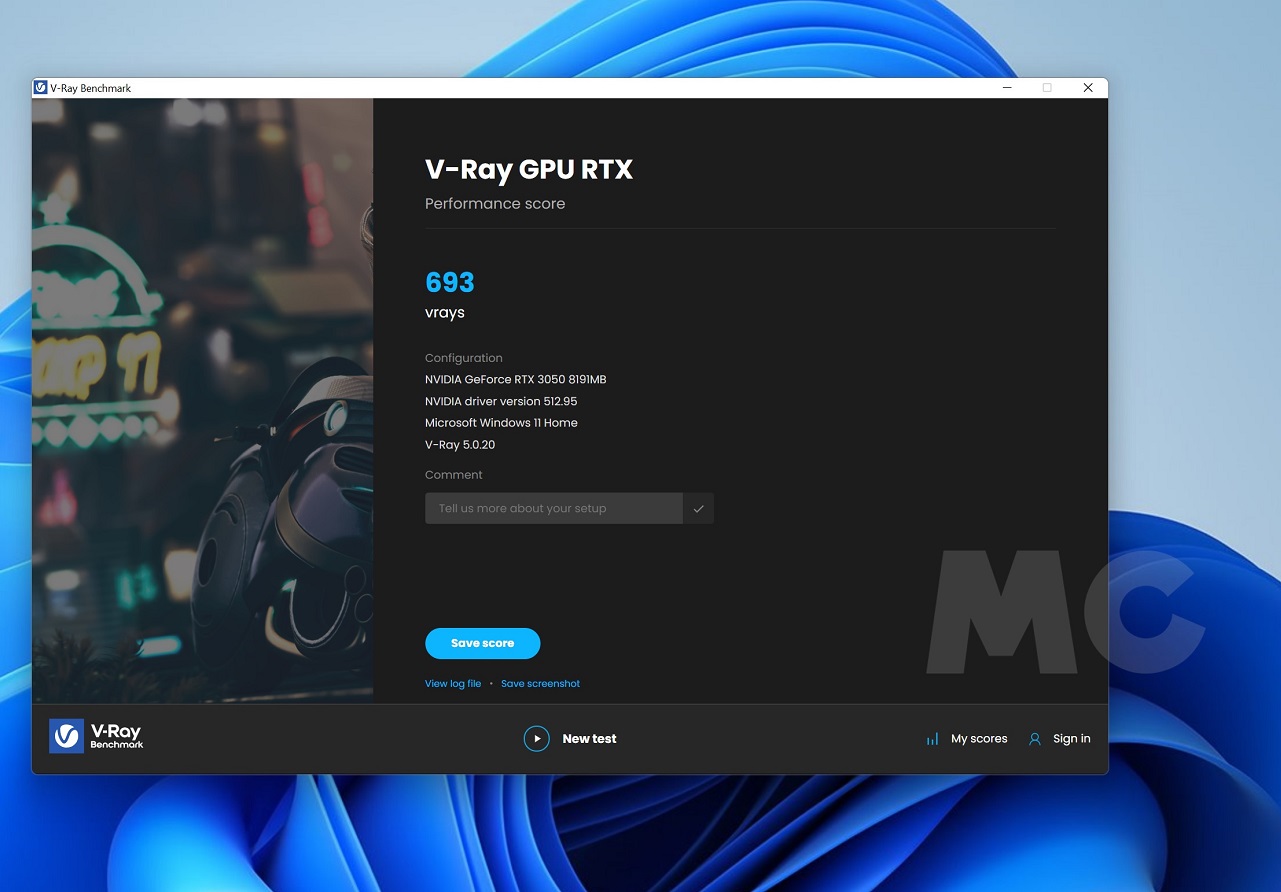Image resolution: width=1281 pixels, height=892 pixels.
Task: Click the 693 performance score number
Action: (450, 282)
